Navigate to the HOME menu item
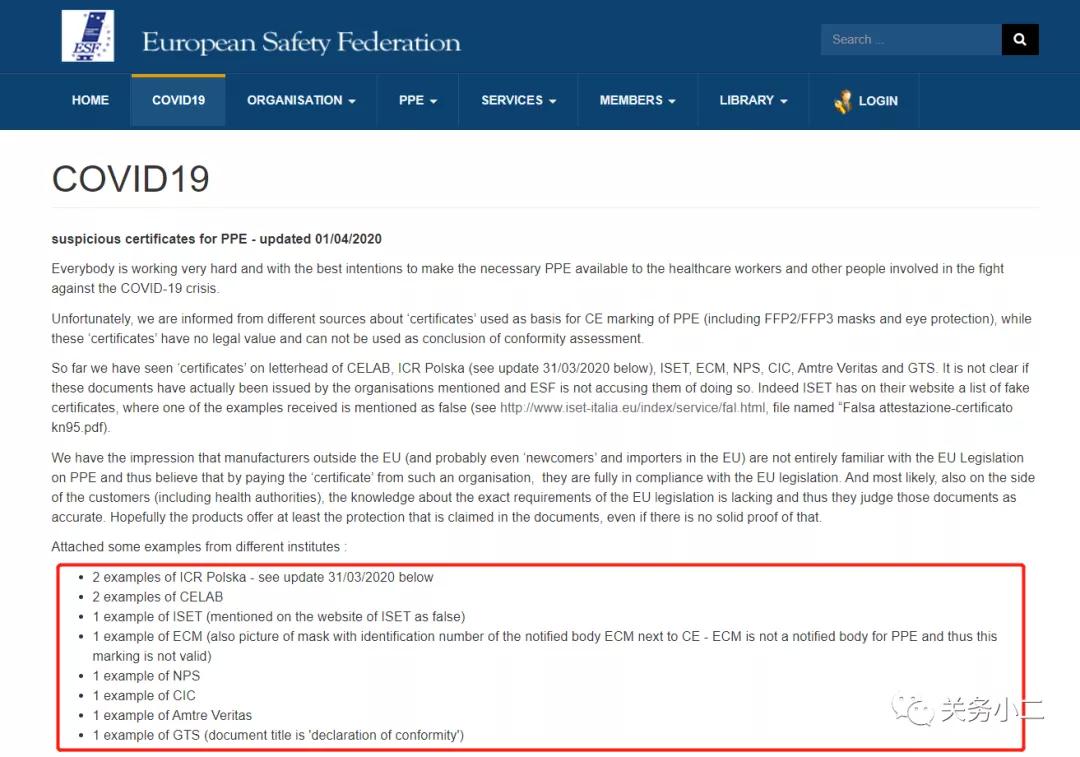The image size is (1080, 757). coord(90,100)
